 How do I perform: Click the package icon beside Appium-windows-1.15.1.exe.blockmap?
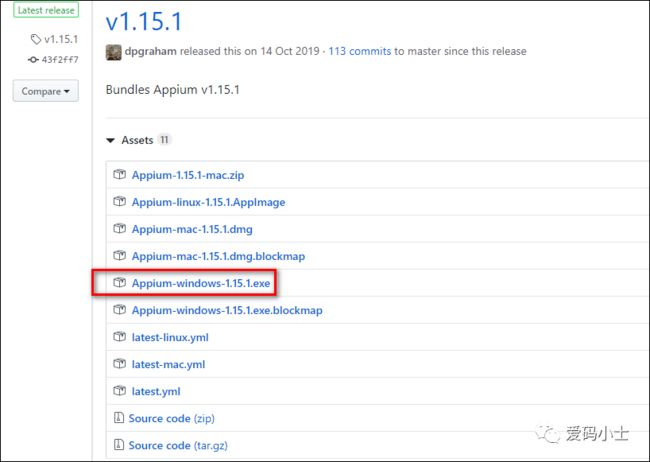pos(119,310)
